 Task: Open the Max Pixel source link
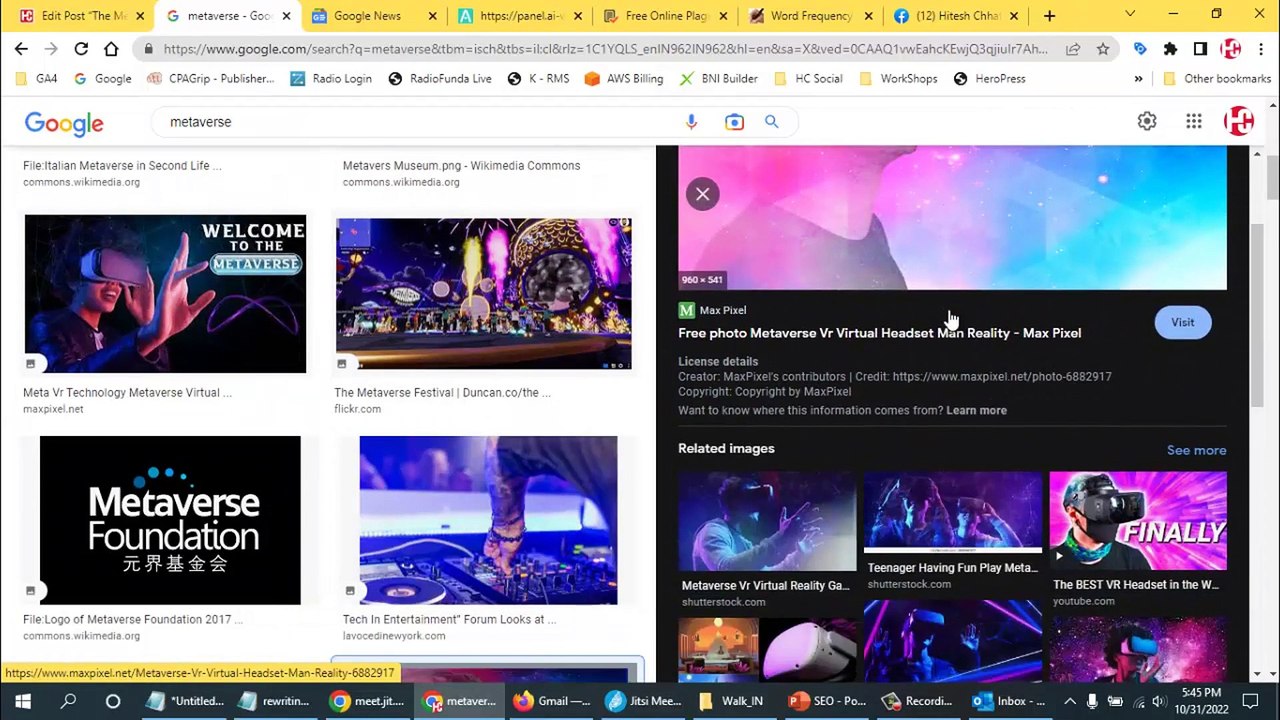(x=713, y=310)
